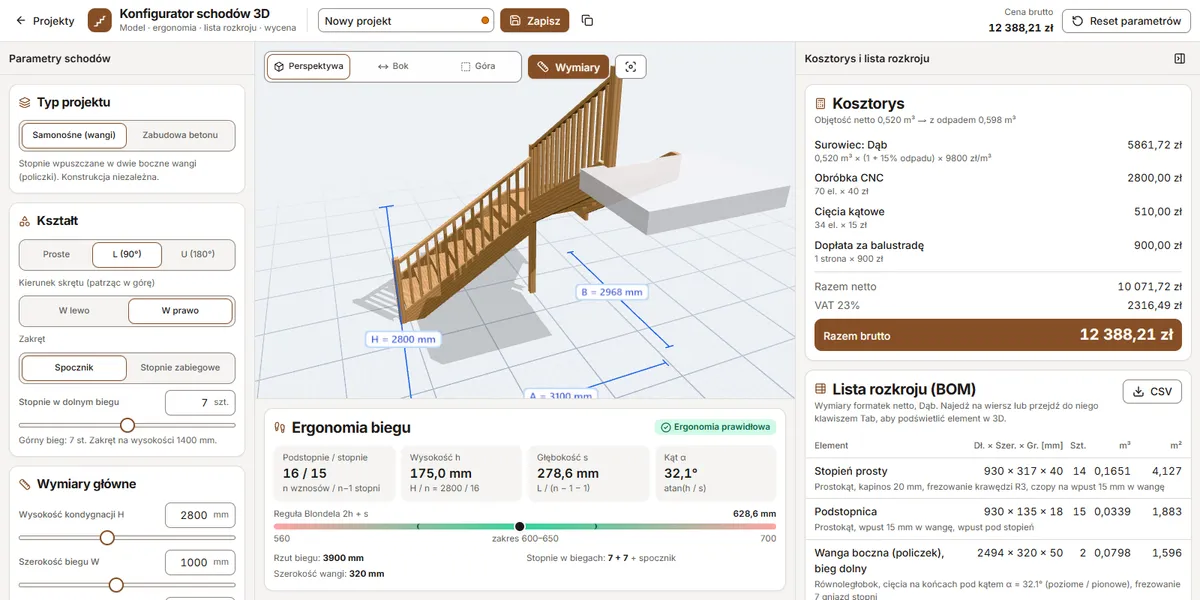Select Zabudowa betonu project type

pyautogui.click(x=180, y=135)
